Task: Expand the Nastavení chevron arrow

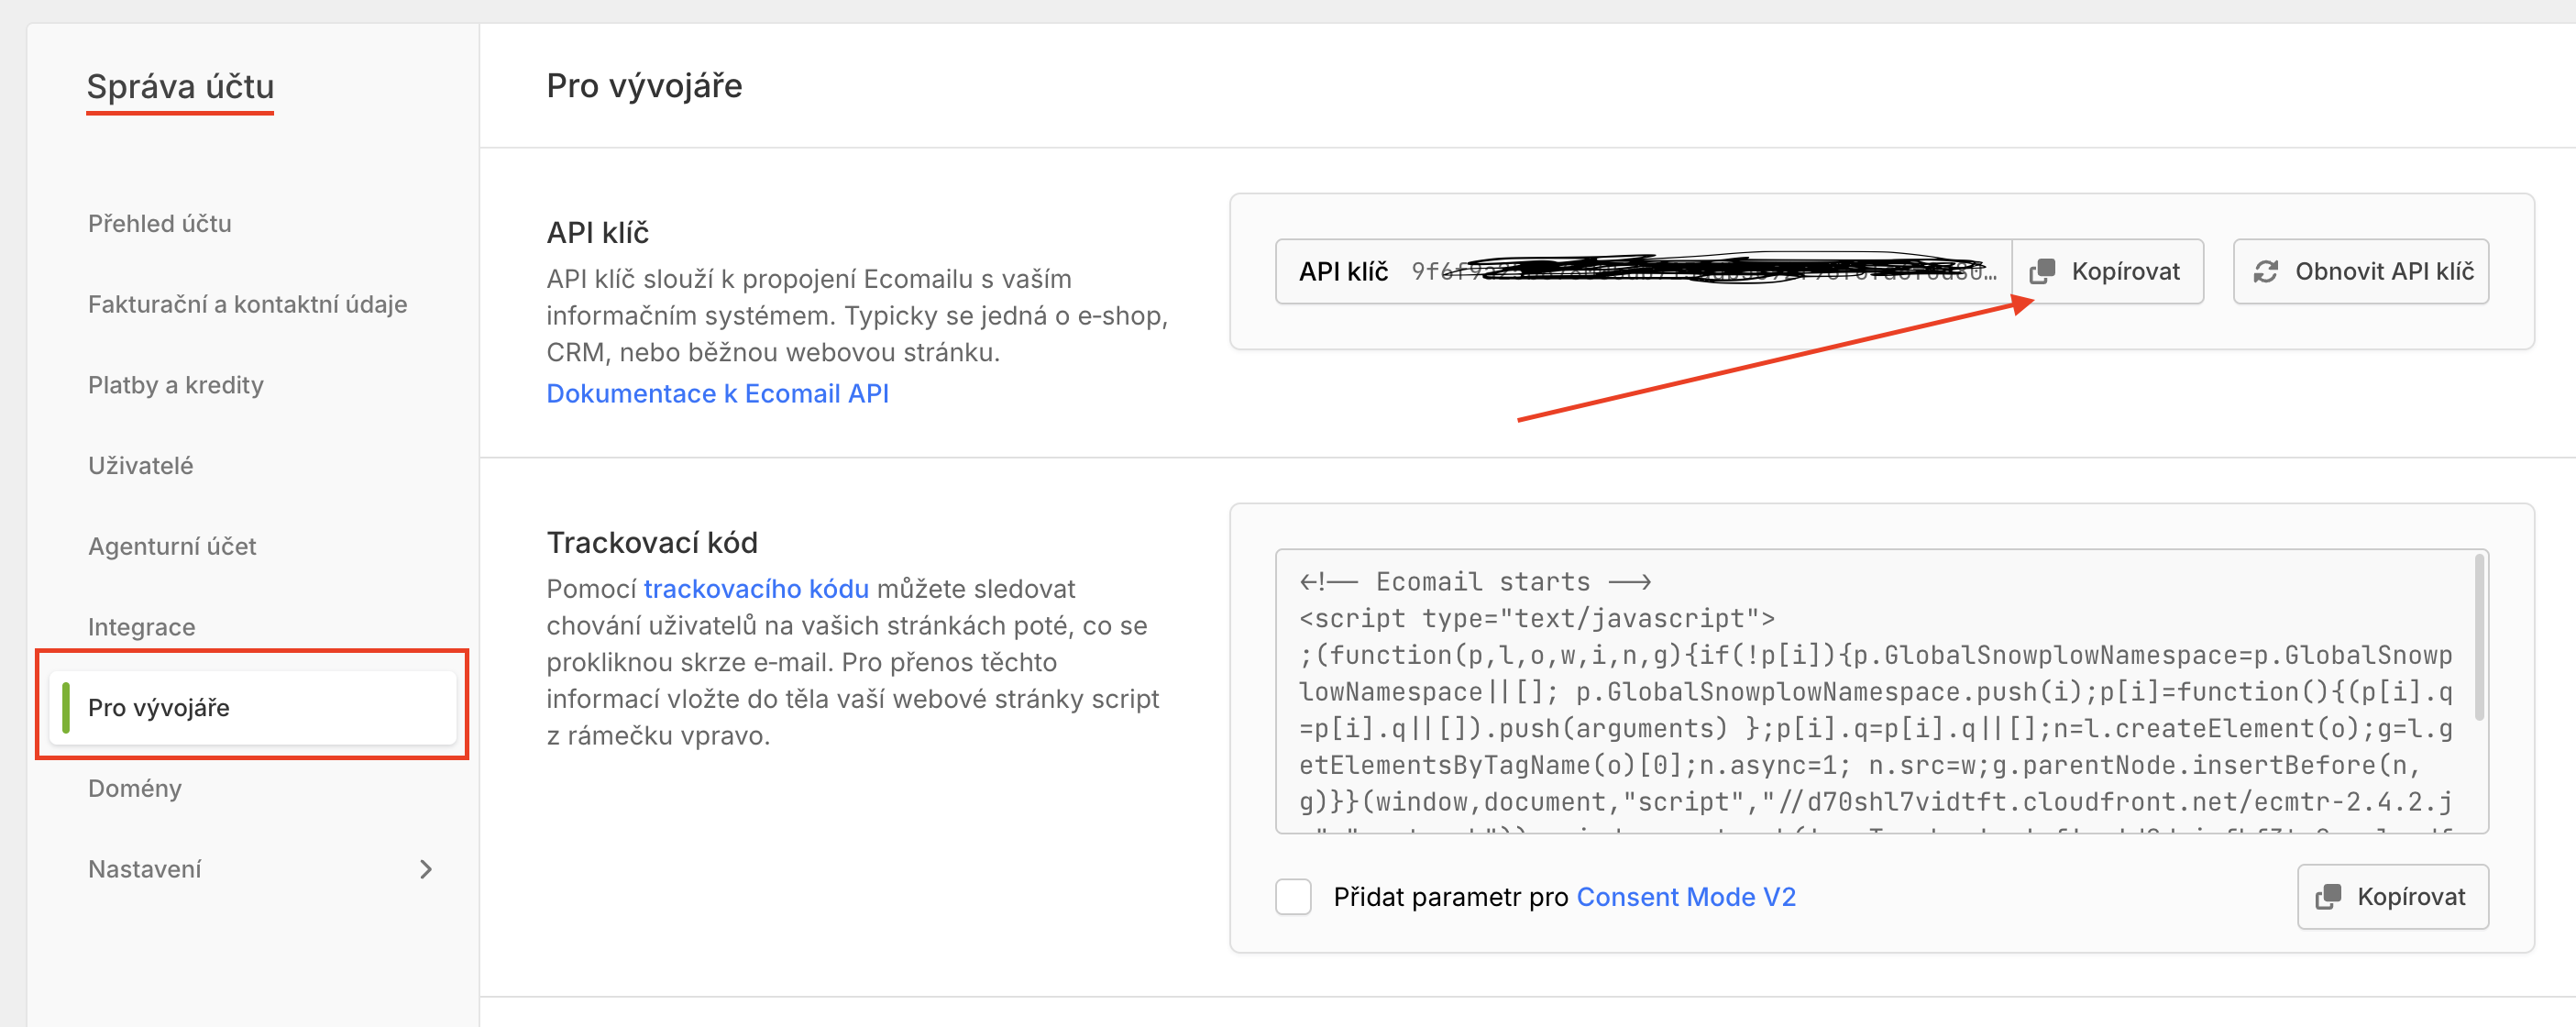Action: coord(426,869)
